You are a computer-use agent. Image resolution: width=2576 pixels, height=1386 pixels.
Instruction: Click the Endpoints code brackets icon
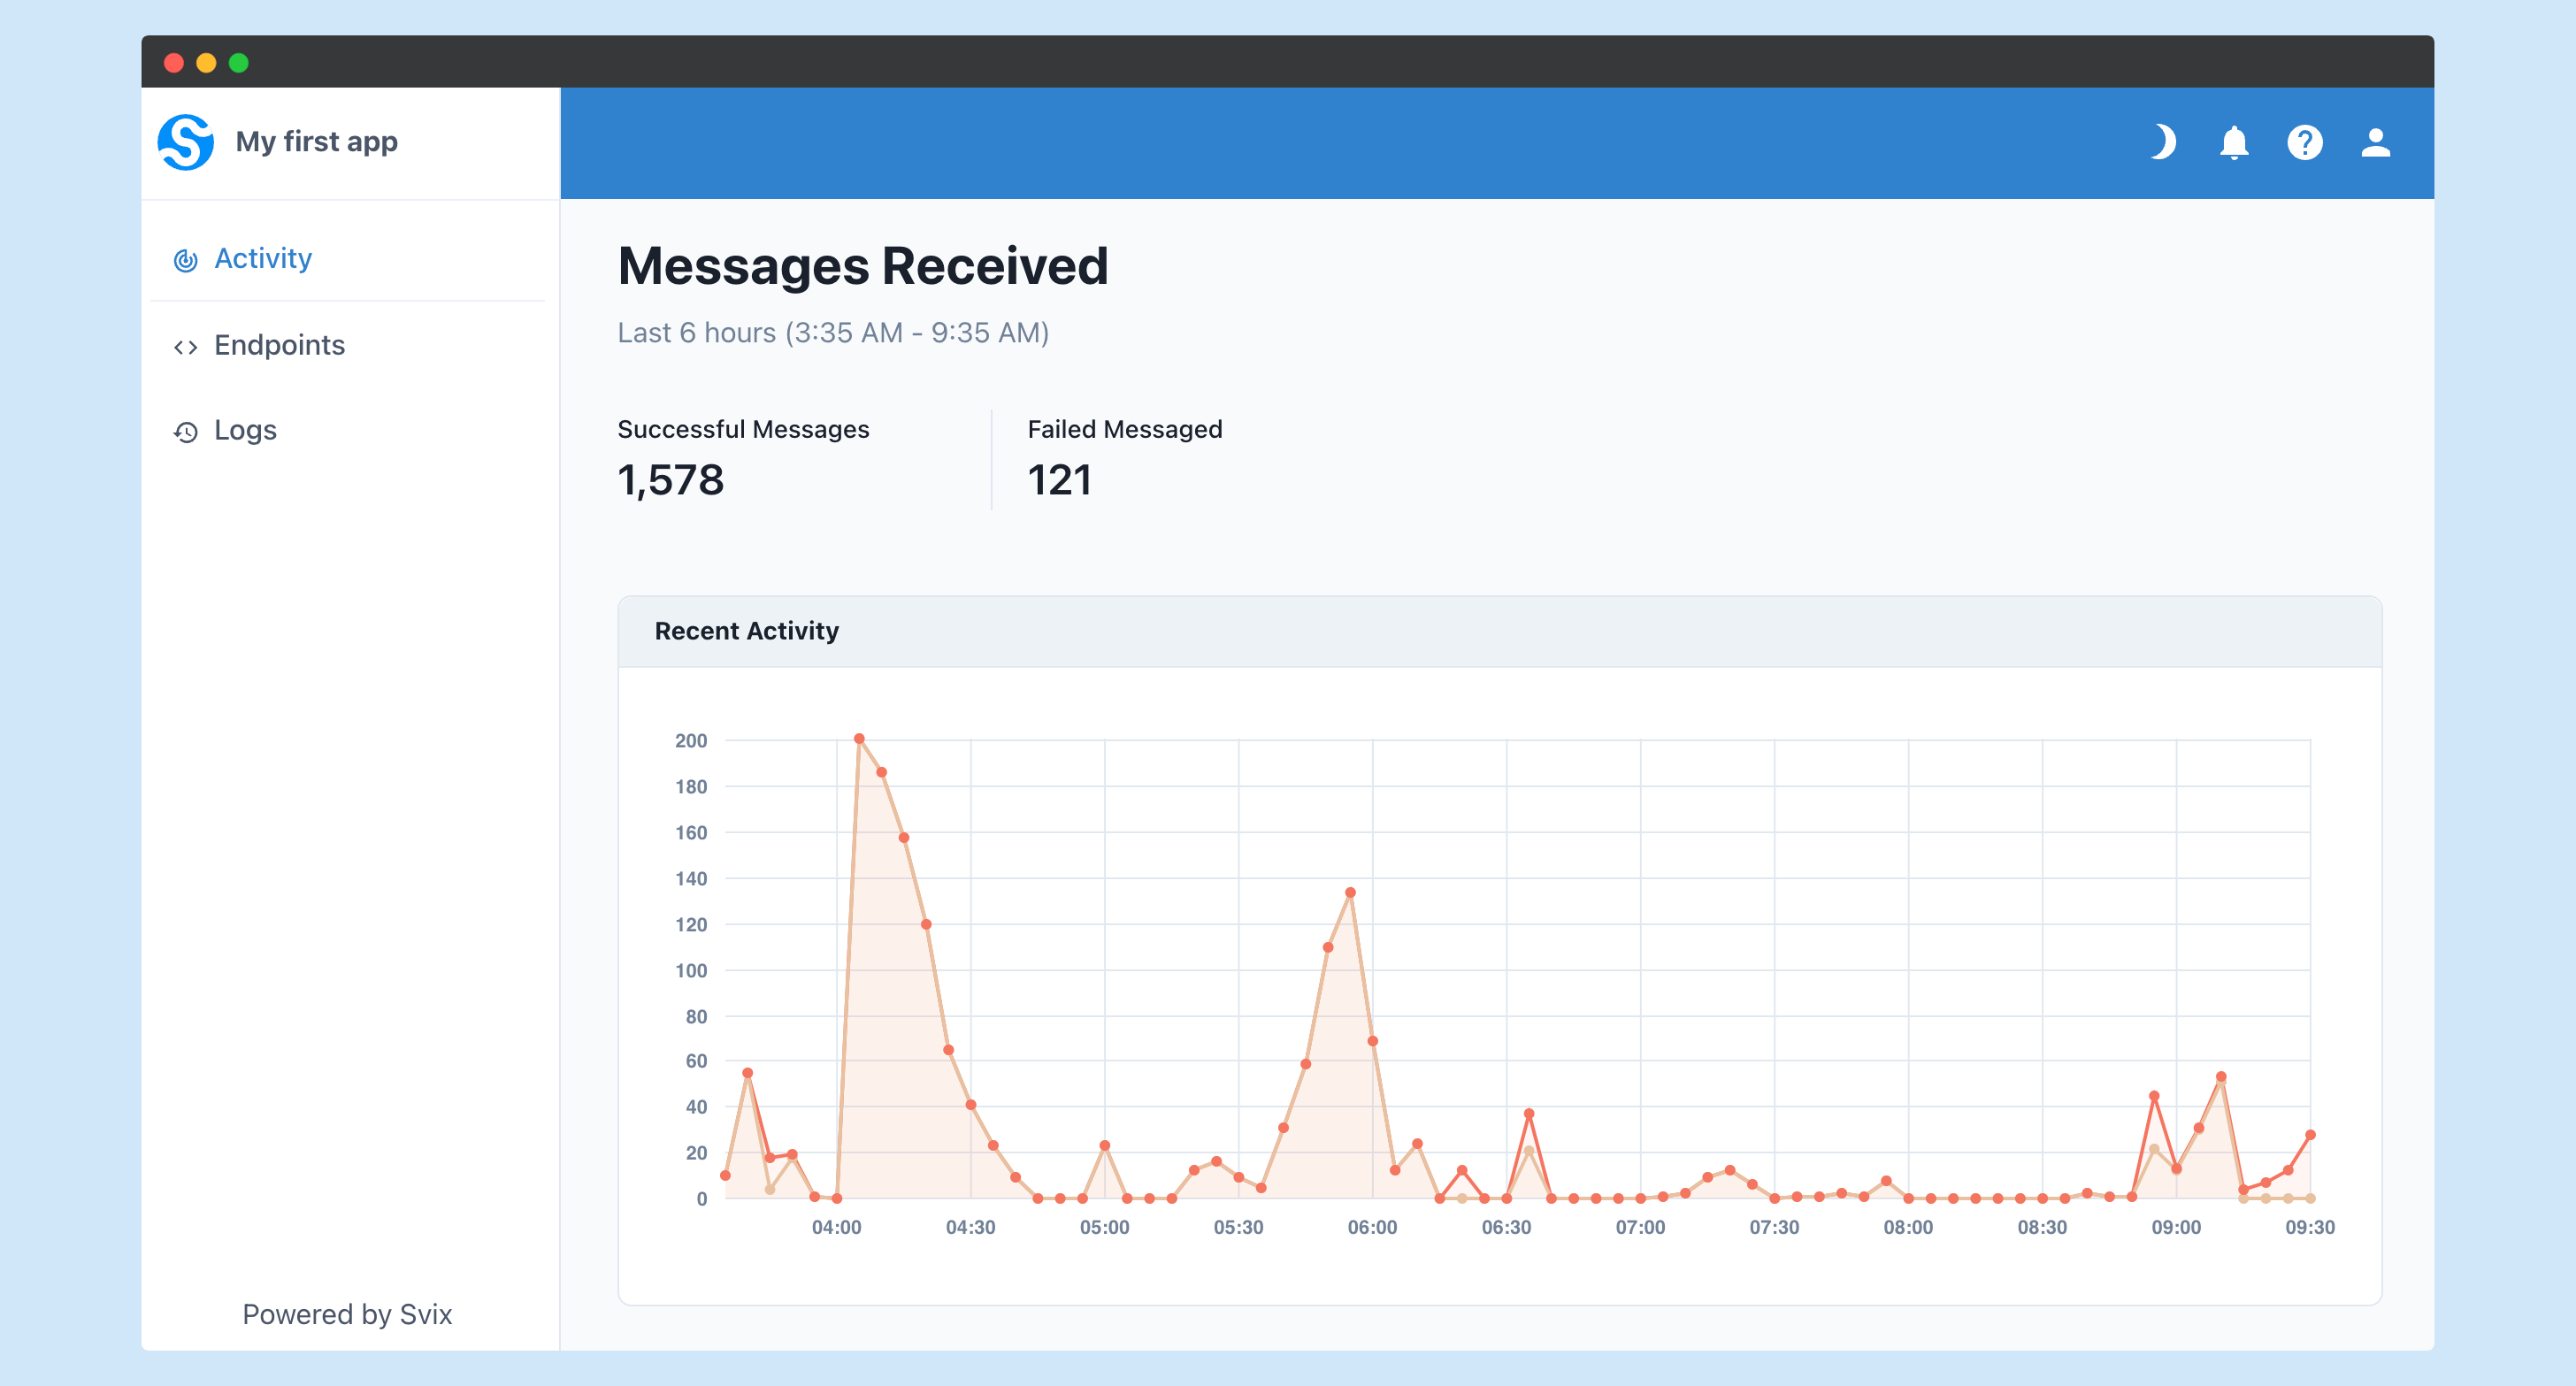pos(186,346)
